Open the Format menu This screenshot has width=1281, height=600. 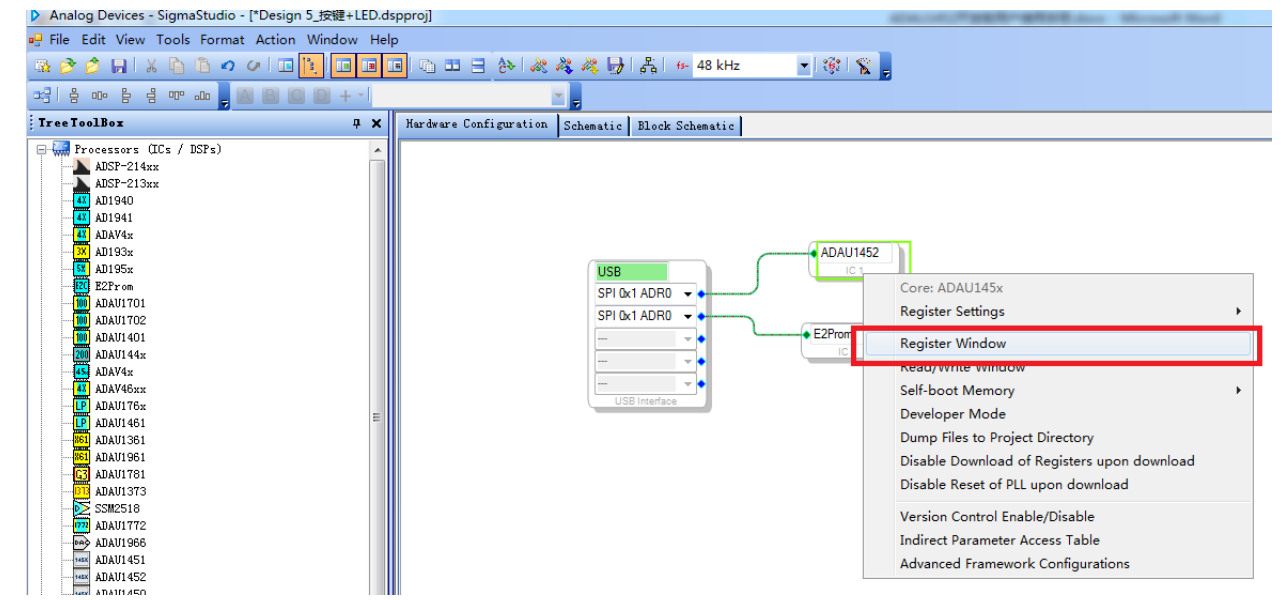pos(222,40)
